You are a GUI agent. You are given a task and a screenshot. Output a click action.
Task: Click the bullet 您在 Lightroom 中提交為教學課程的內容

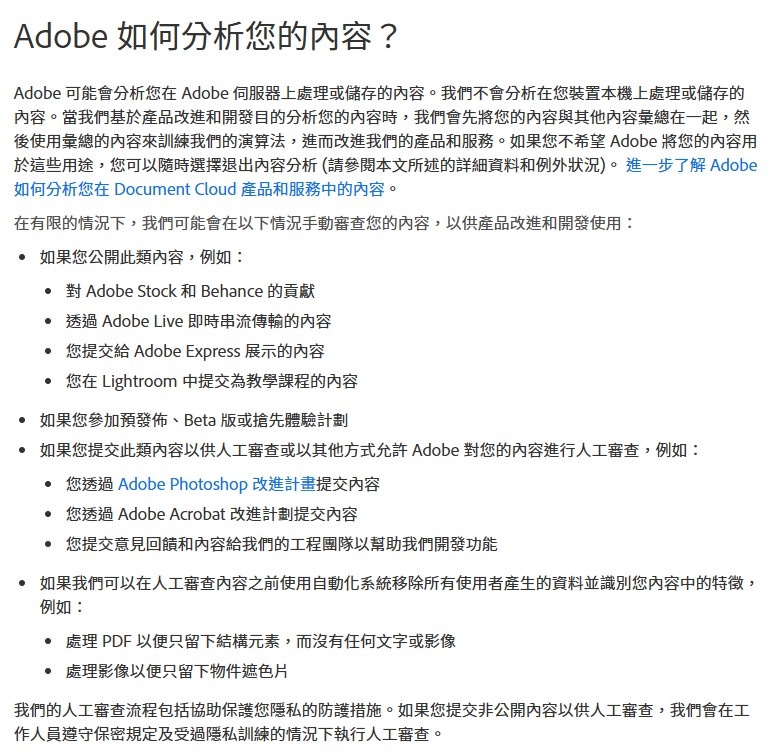coord(212,381)
